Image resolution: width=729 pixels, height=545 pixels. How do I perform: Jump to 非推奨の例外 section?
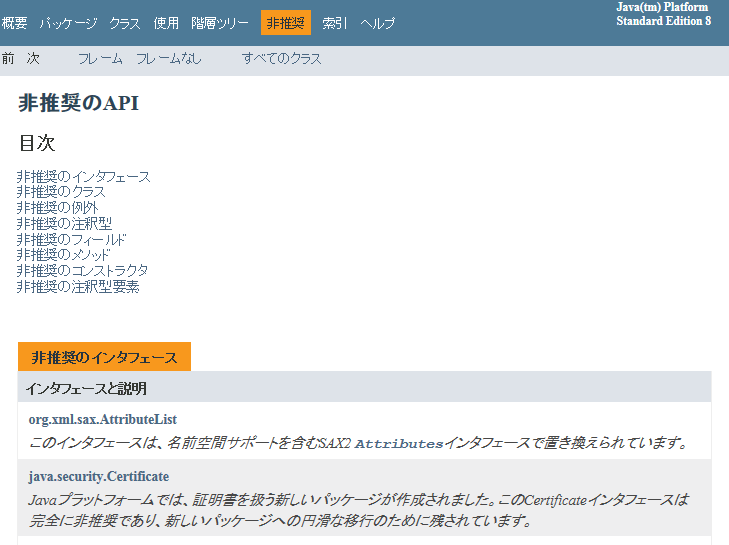(58, 207)
